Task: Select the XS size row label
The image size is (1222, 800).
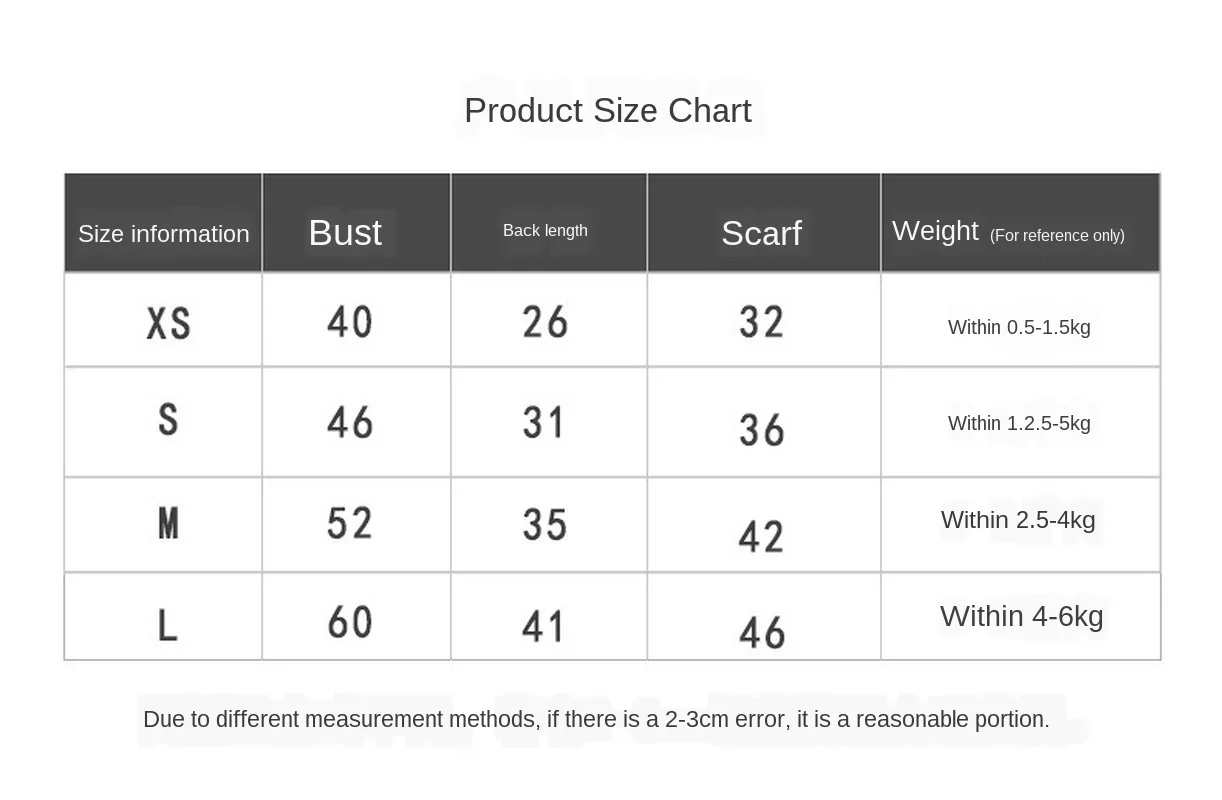Action: (168, 323)
